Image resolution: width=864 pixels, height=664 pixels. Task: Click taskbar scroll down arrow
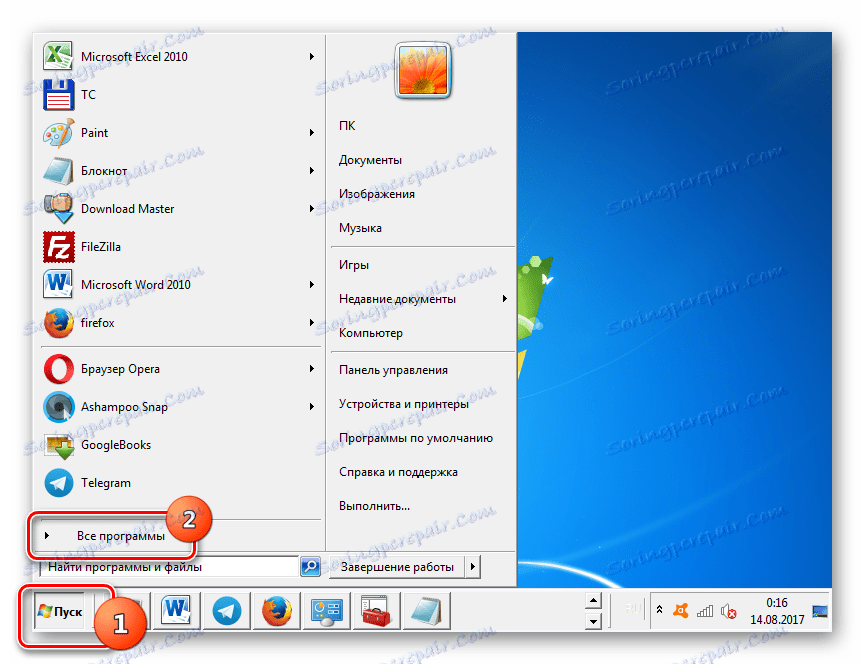tap(593, 621)
